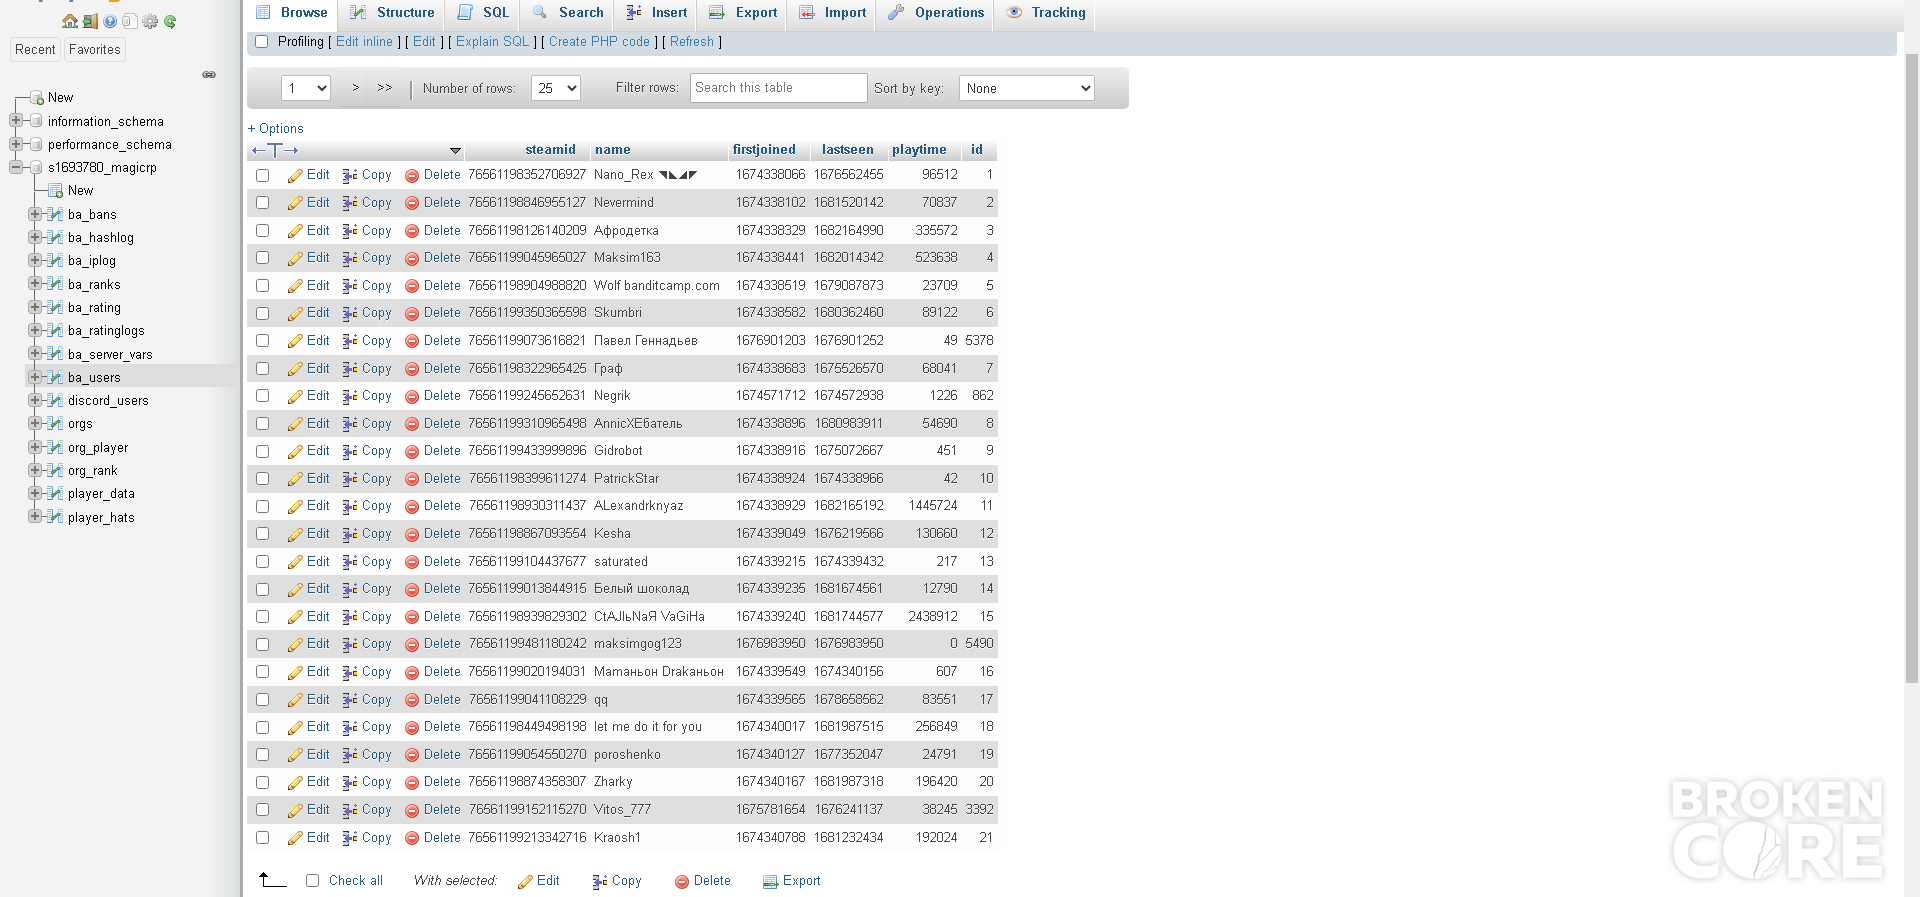This screenshot has height=897, width=1920.
Task: Open phpMyAdmin documentation help icon
Action: click(110, 21)
